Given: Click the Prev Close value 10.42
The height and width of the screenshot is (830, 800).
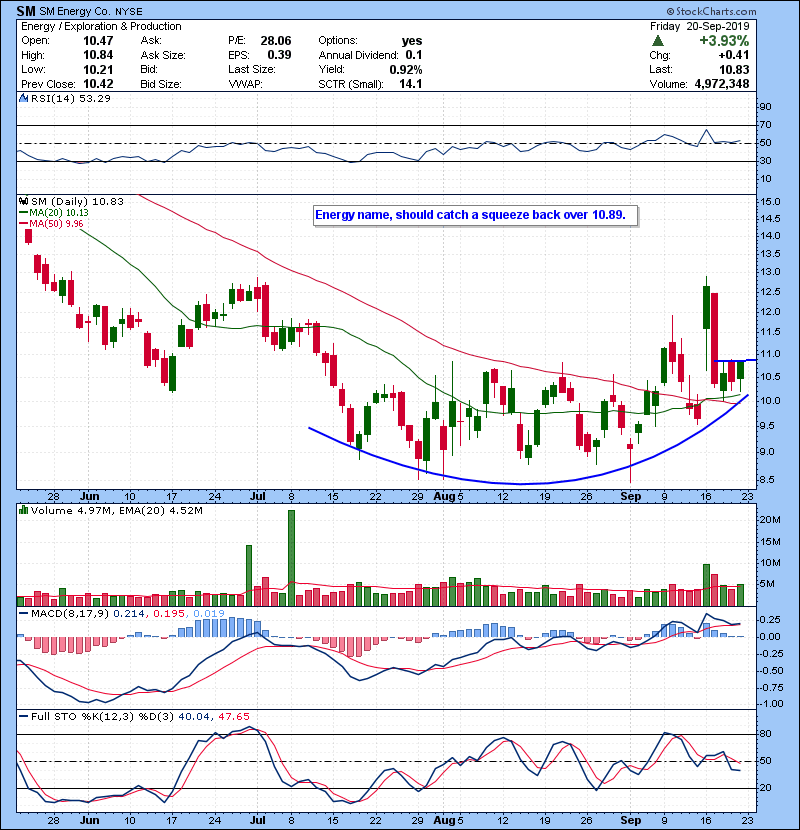Looking at the screenshot, I should [98, 84].
